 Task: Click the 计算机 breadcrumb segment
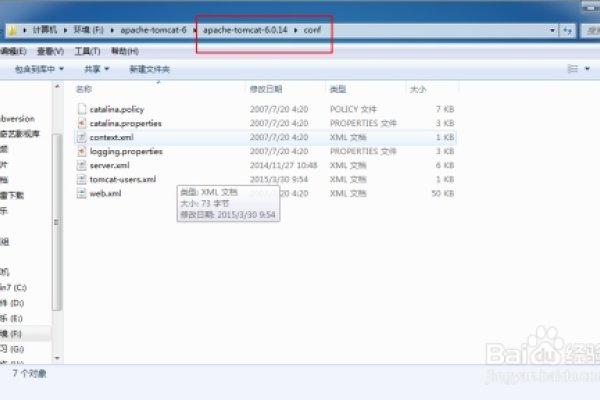pos(45,30)
